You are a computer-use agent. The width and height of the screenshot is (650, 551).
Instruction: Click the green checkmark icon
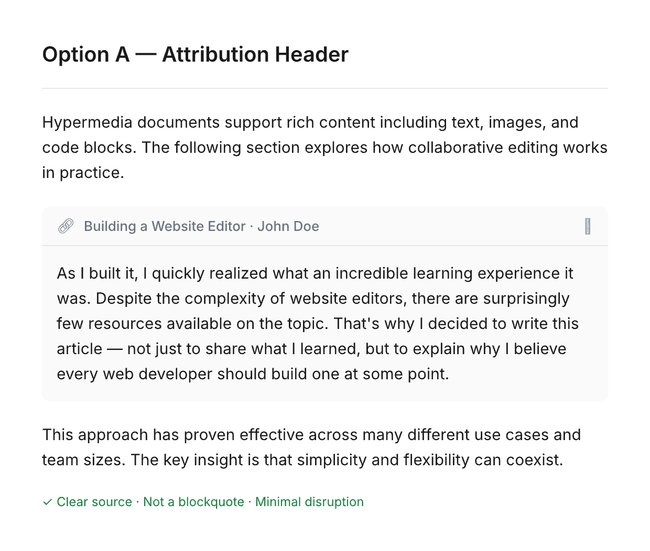[x=47, y=502]
